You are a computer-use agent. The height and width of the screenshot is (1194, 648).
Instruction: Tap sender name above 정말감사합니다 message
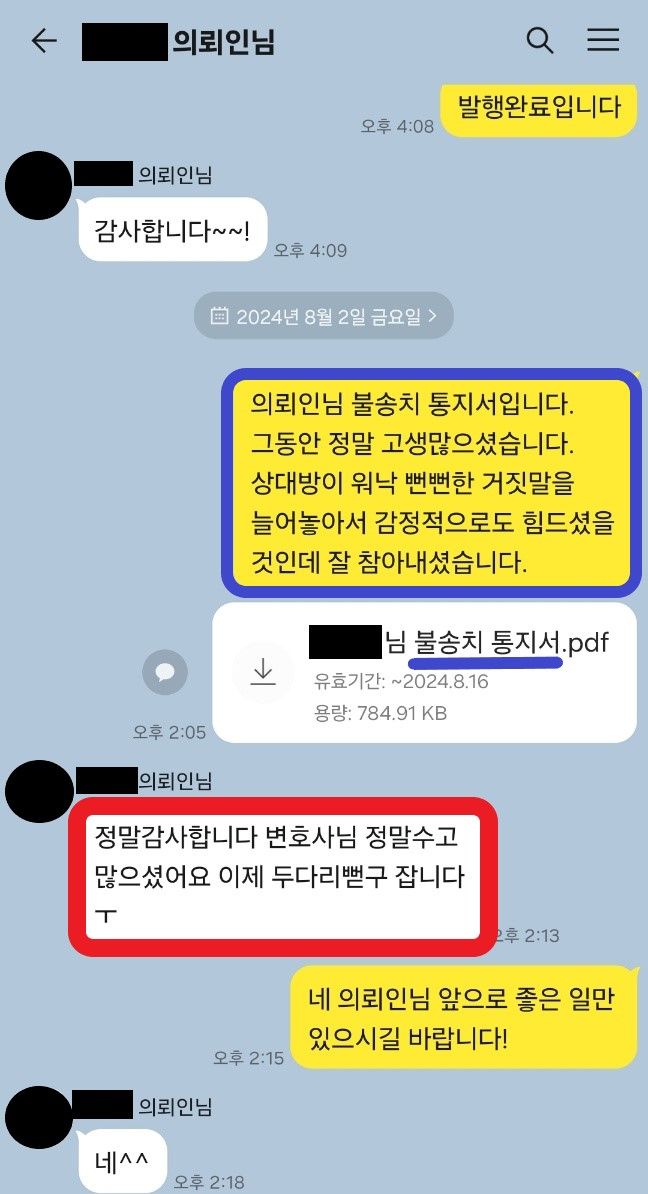[x=144, y=781]
